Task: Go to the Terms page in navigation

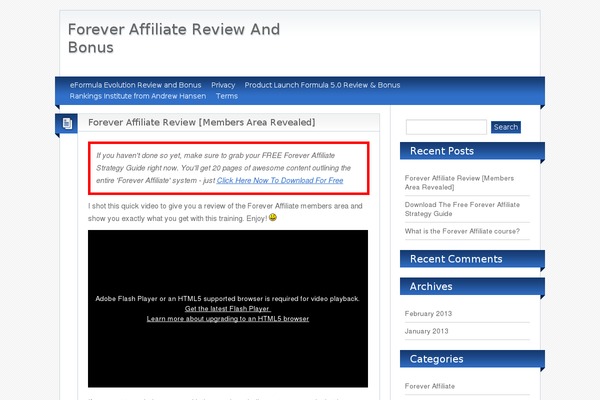Action: coord(227,96)
